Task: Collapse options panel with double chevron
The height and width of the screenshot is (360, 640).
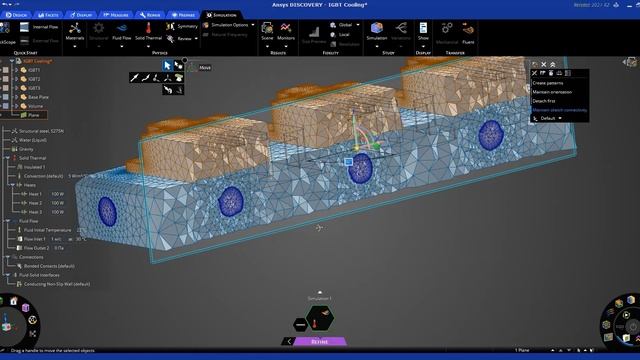Action: click(x=553, y=64)
